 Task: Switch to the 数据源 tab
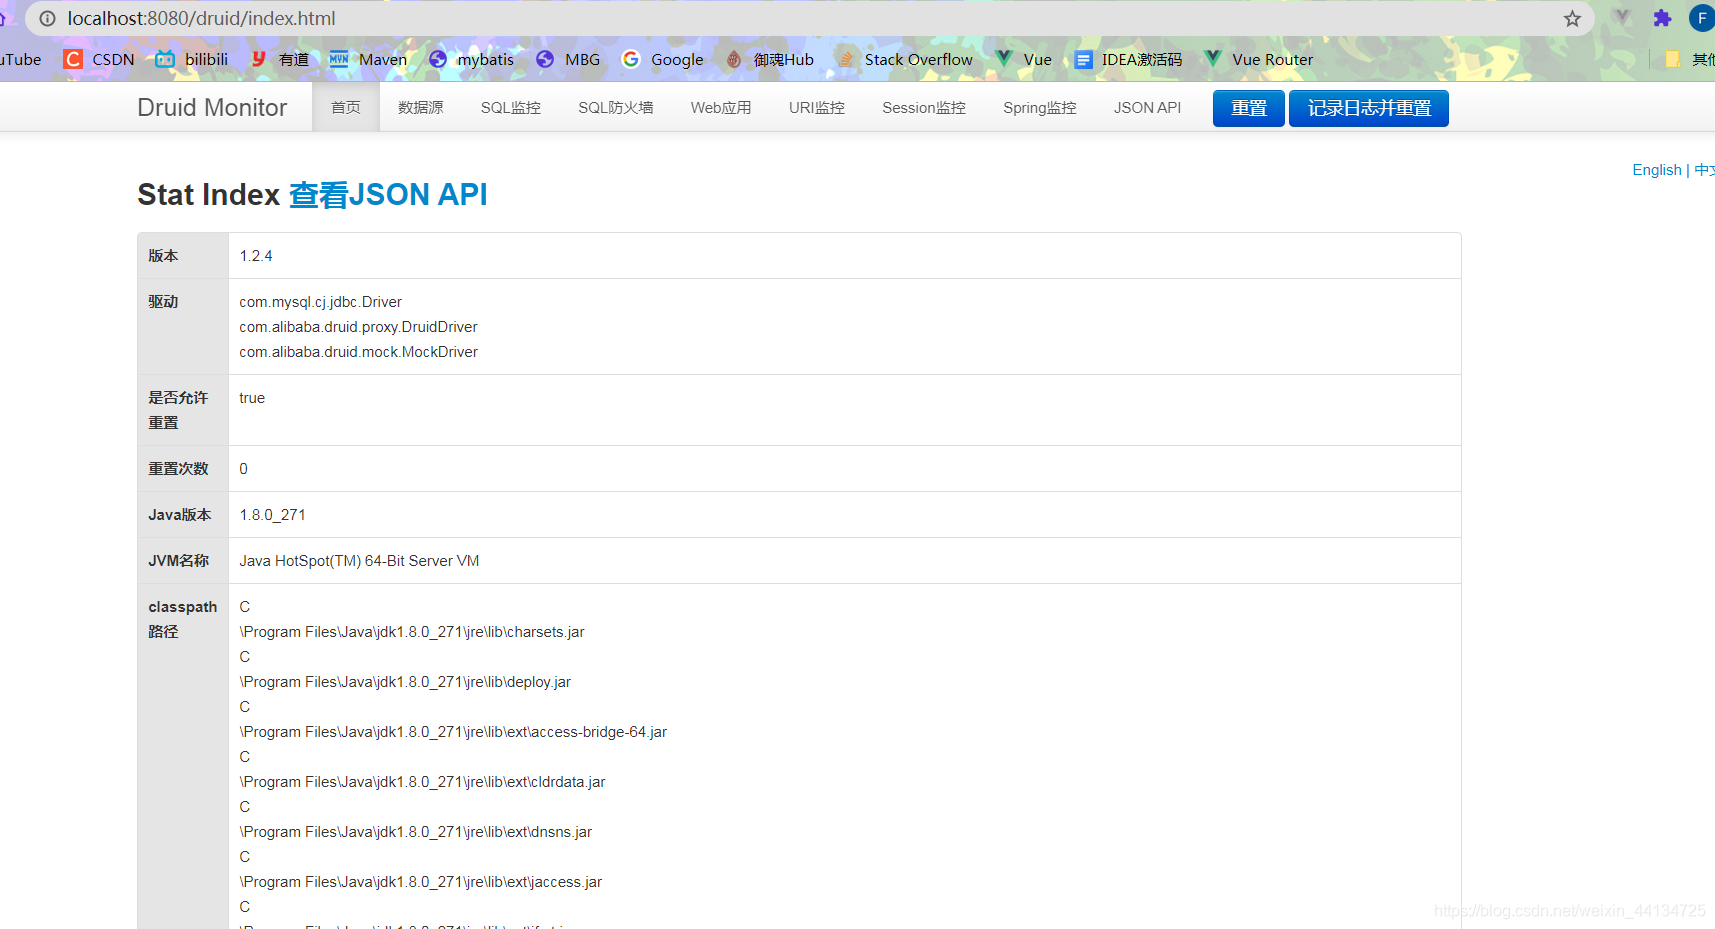[x=421, y=107]
